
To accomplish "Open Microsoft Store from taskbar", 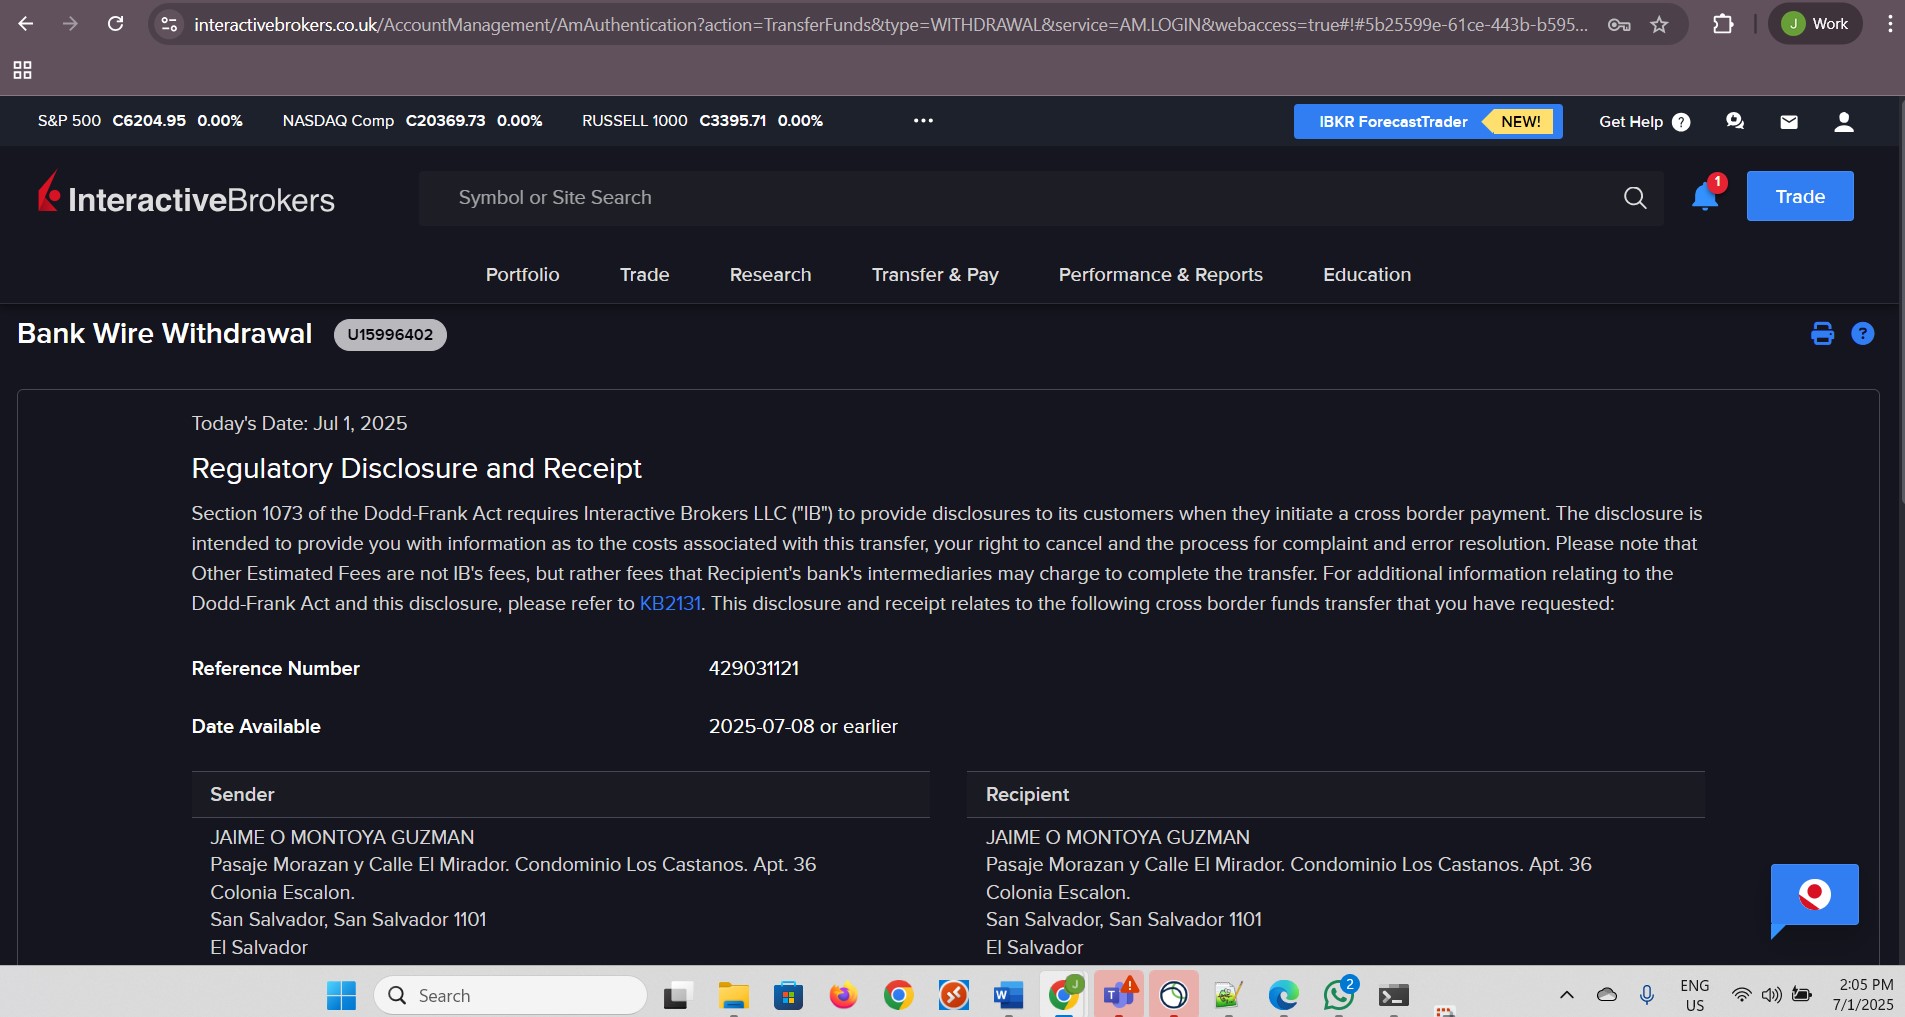I will coord(788,996).
